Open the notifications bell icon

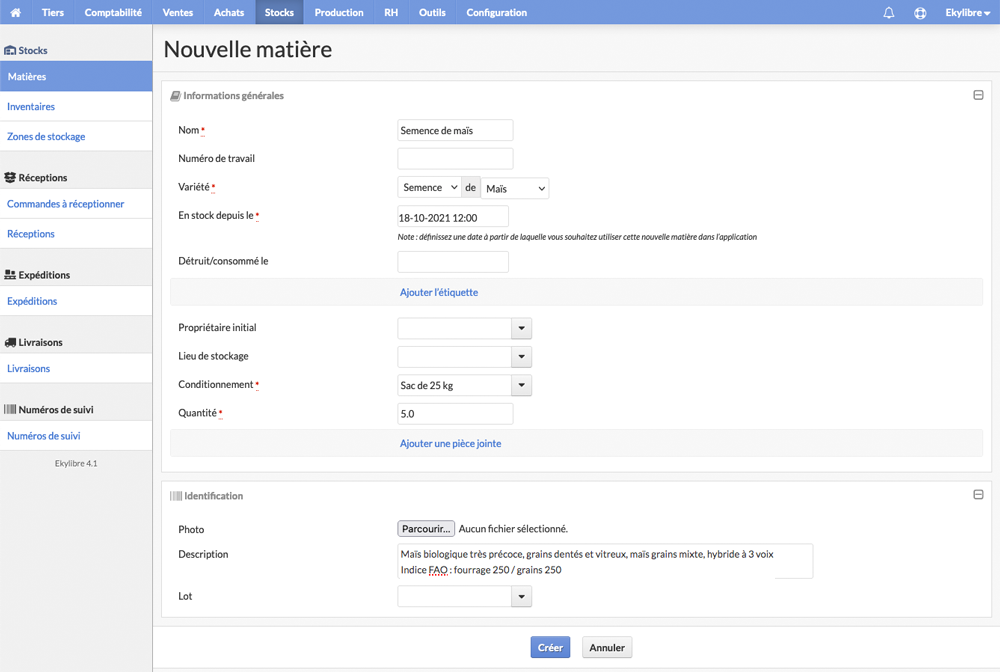tap(888, 12)
